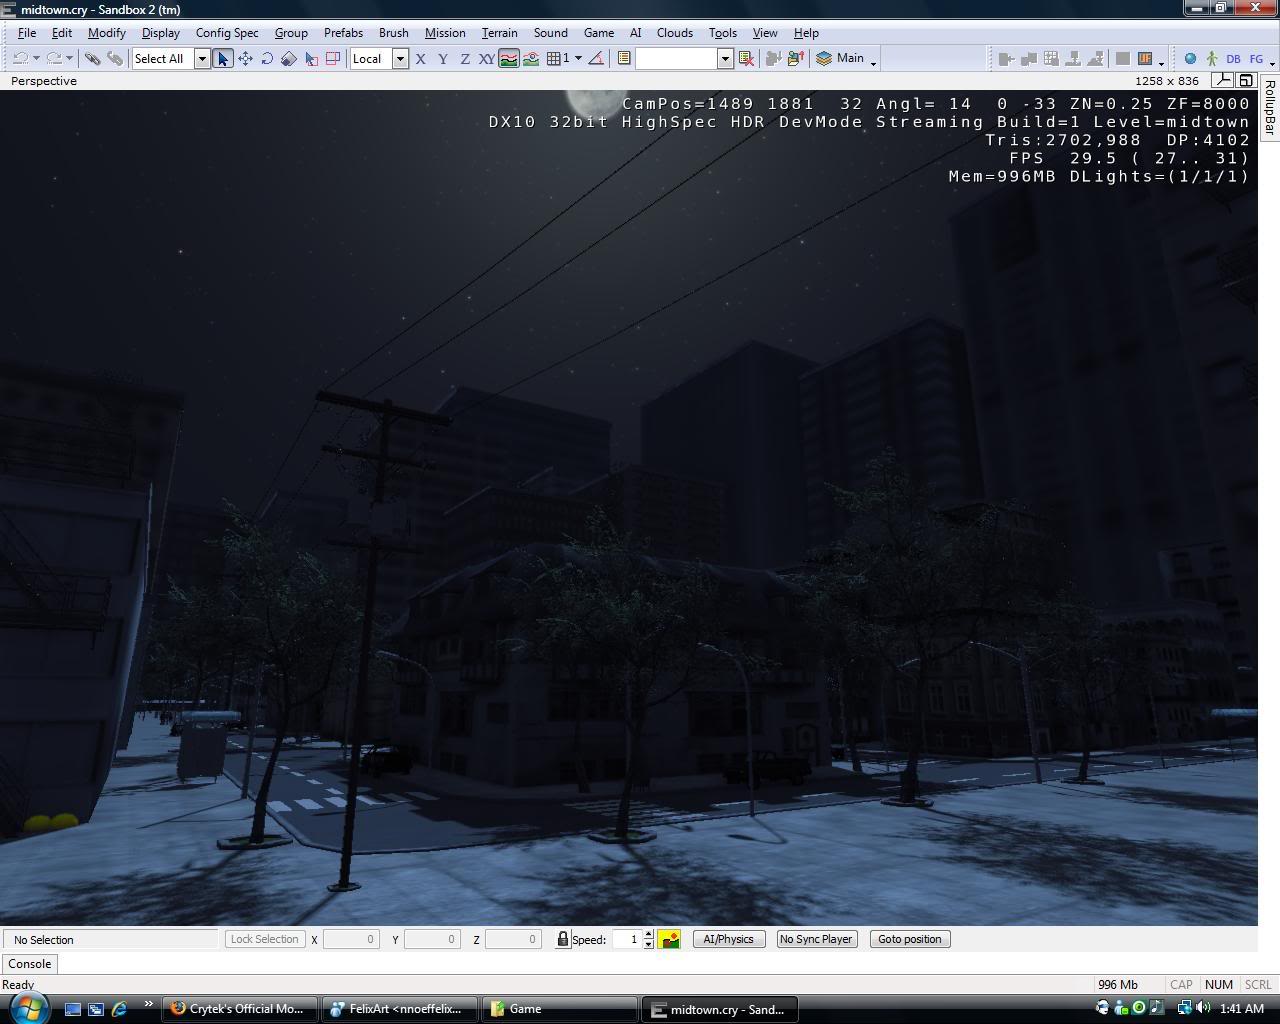Click the Undo arrow icon

point(19,58)
